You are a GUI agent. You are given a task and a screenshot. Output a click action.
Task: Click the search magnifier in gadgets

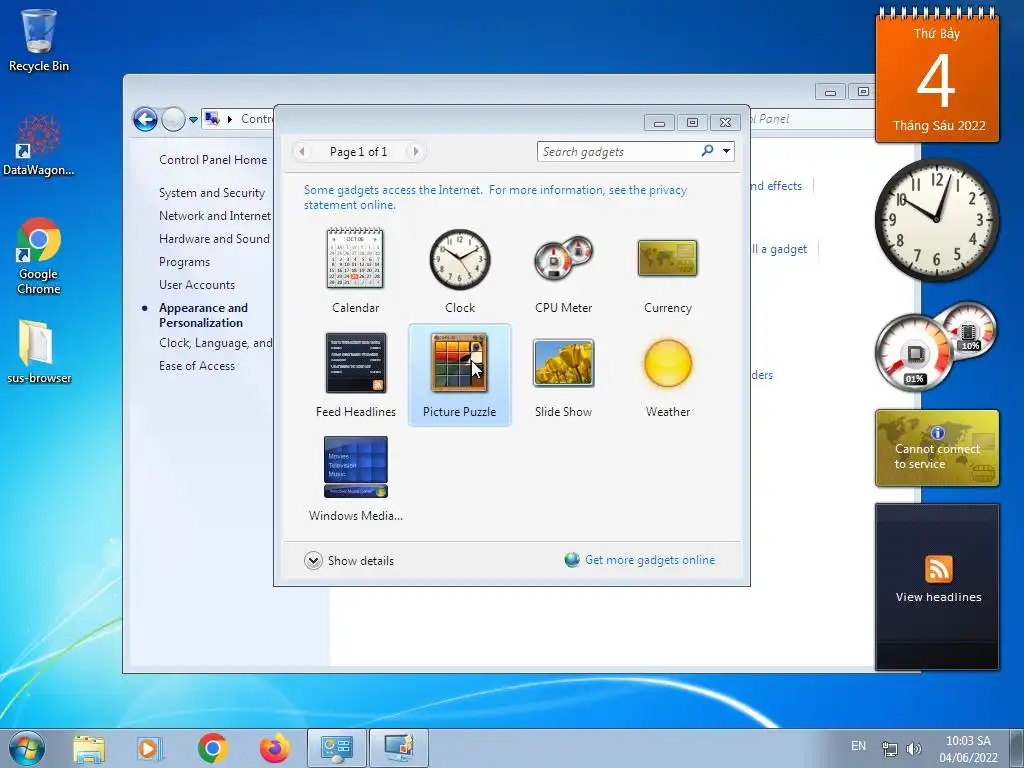click(707, 151)
